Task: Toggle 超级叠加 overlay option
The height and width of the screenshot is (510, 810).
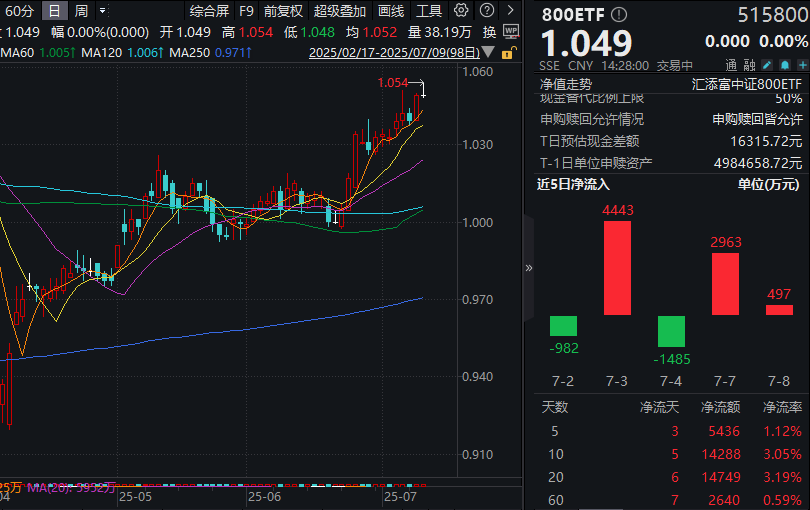Action: pyautogui.click(x=339, y=11)
